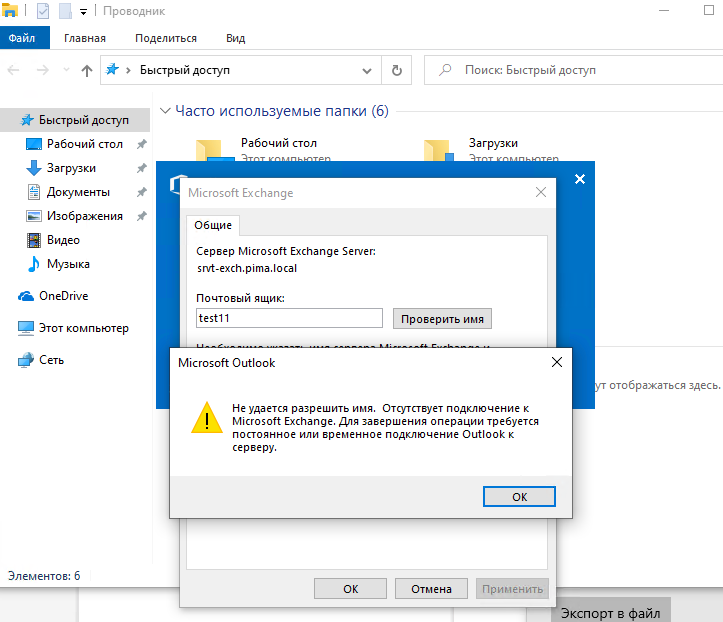Screen dimensions: 723x622
Task: Click Отмена in the Exchange dialog
Action: pyautogui.click(x=431, y=589)
